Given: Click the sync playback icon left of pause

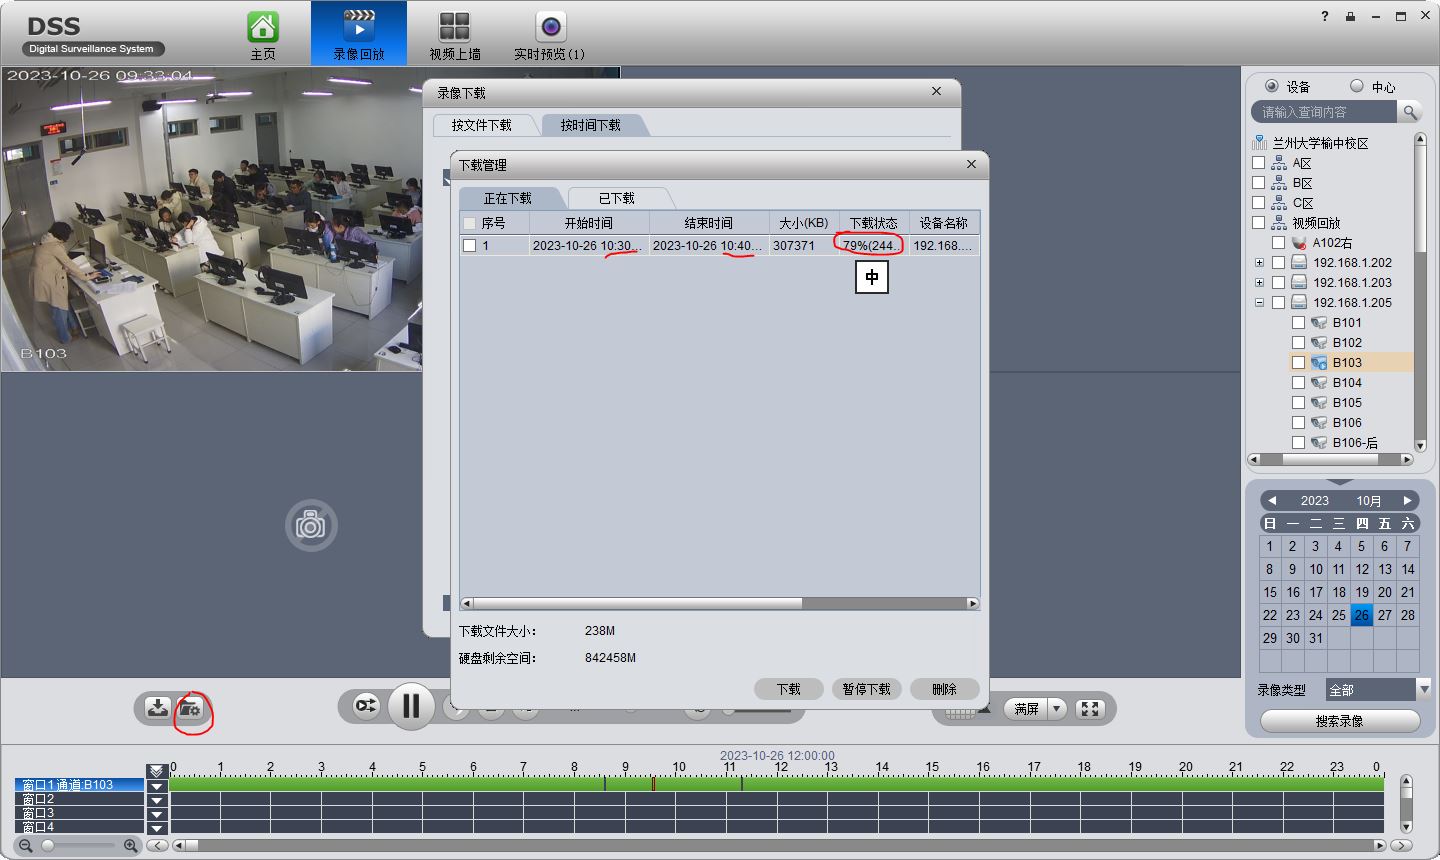Looking at the screenshot, I should click(367, 706).
